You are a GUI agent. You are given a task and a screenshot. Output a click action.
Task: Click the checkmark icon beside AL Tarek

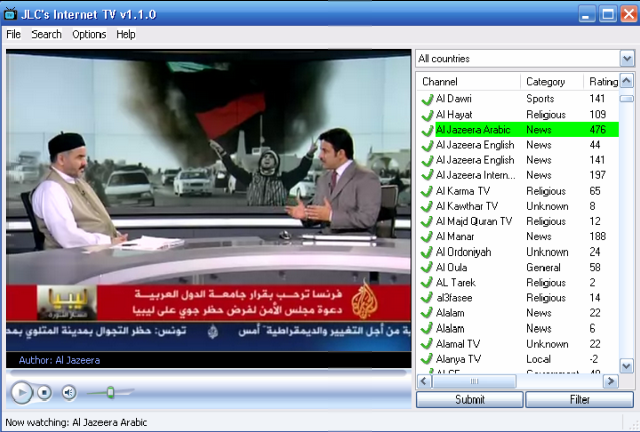427,283
